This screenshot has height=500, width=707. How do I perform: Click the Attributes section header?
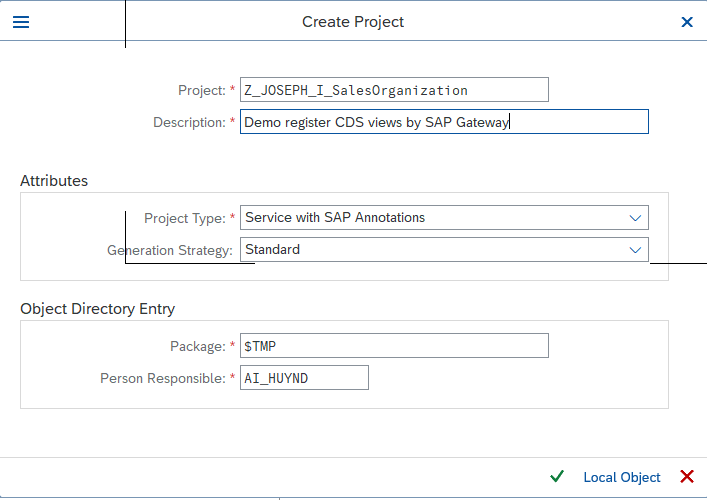[x=54, y=181]
